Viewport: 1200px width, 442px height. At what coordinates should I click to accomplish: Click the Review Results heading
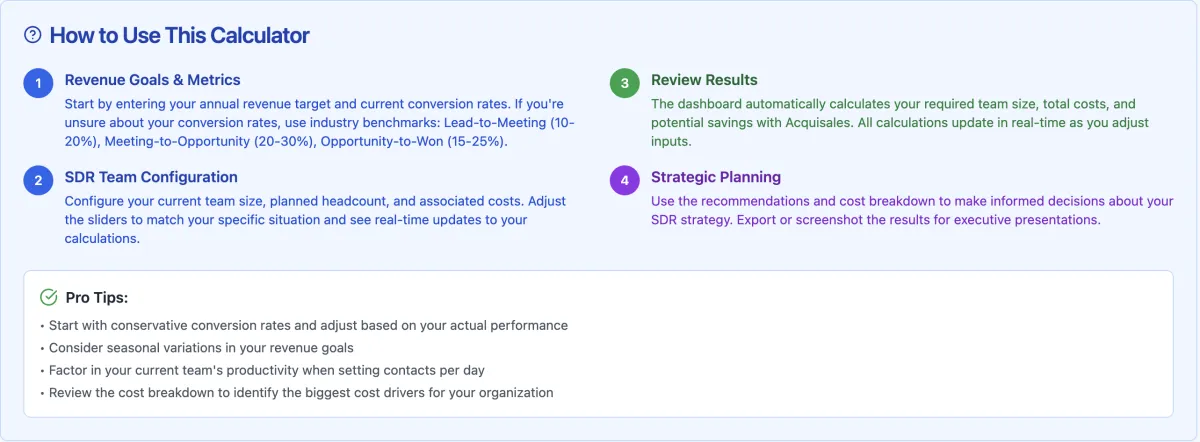point(704,80)
